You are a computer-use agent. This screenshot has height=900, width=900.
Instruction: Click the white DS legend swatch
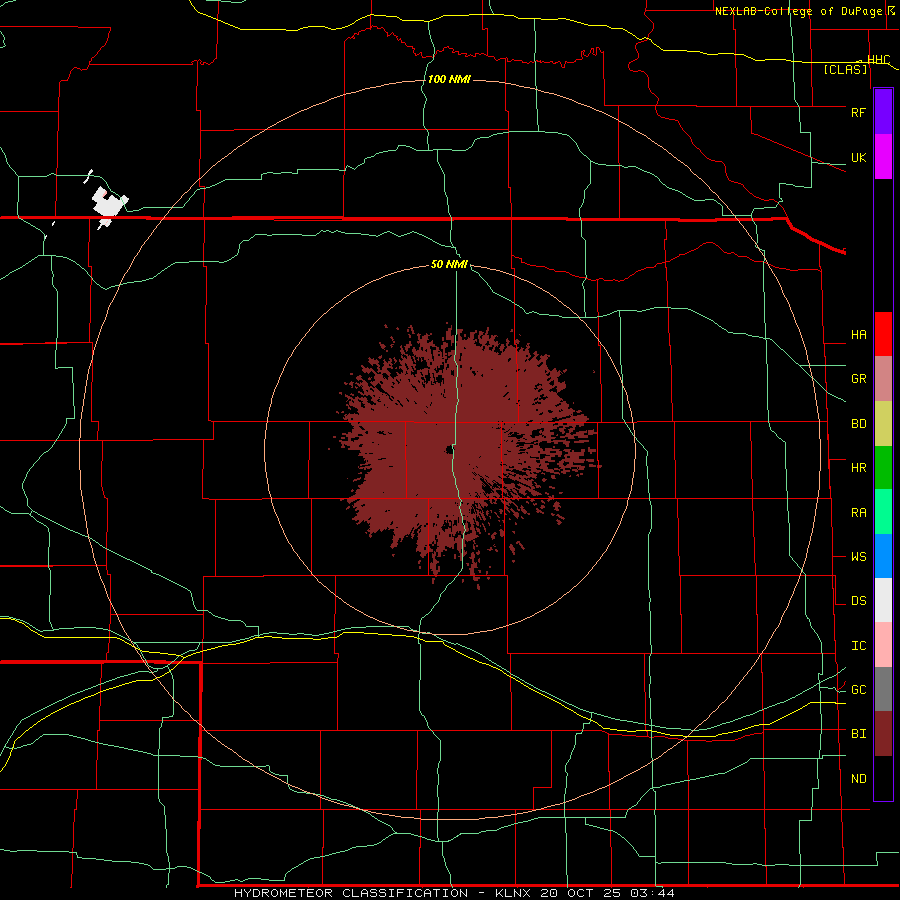[x=883, y=600]
